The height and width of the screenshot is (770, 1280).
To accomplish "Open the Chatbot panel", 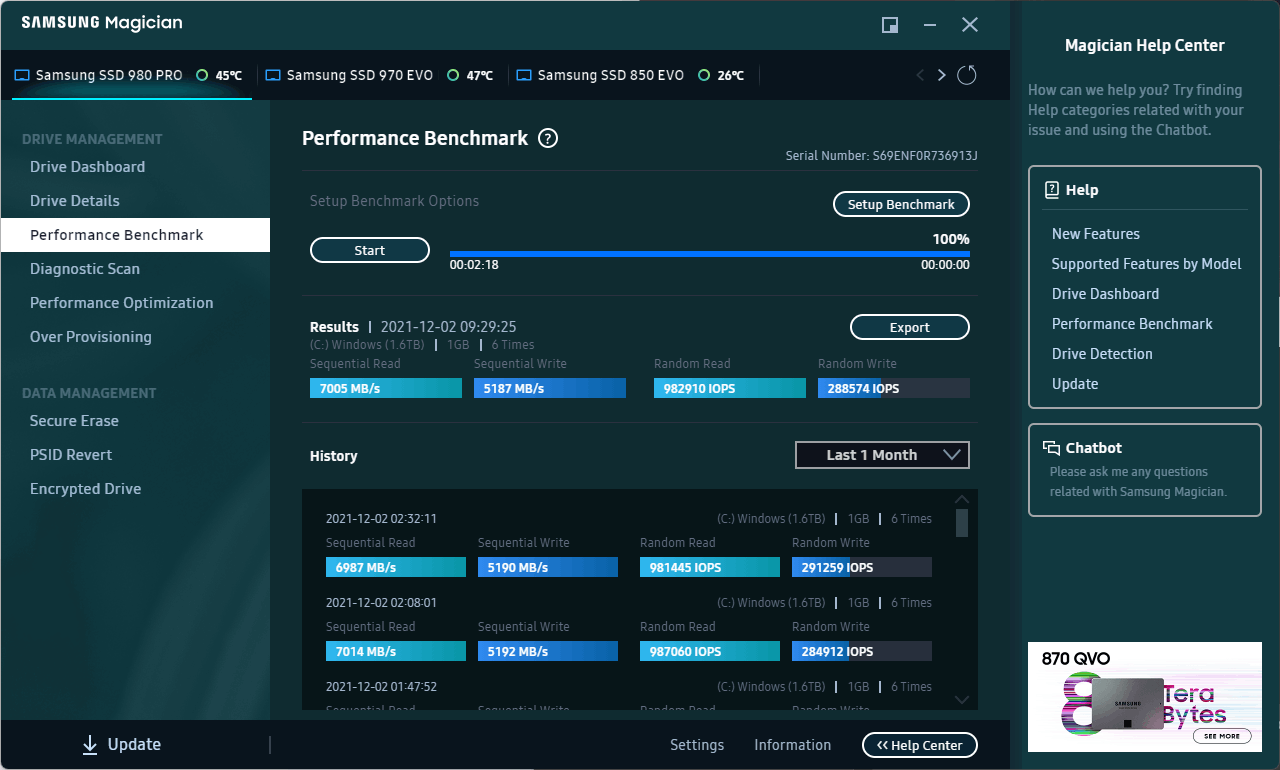I will coord(1145,470).
